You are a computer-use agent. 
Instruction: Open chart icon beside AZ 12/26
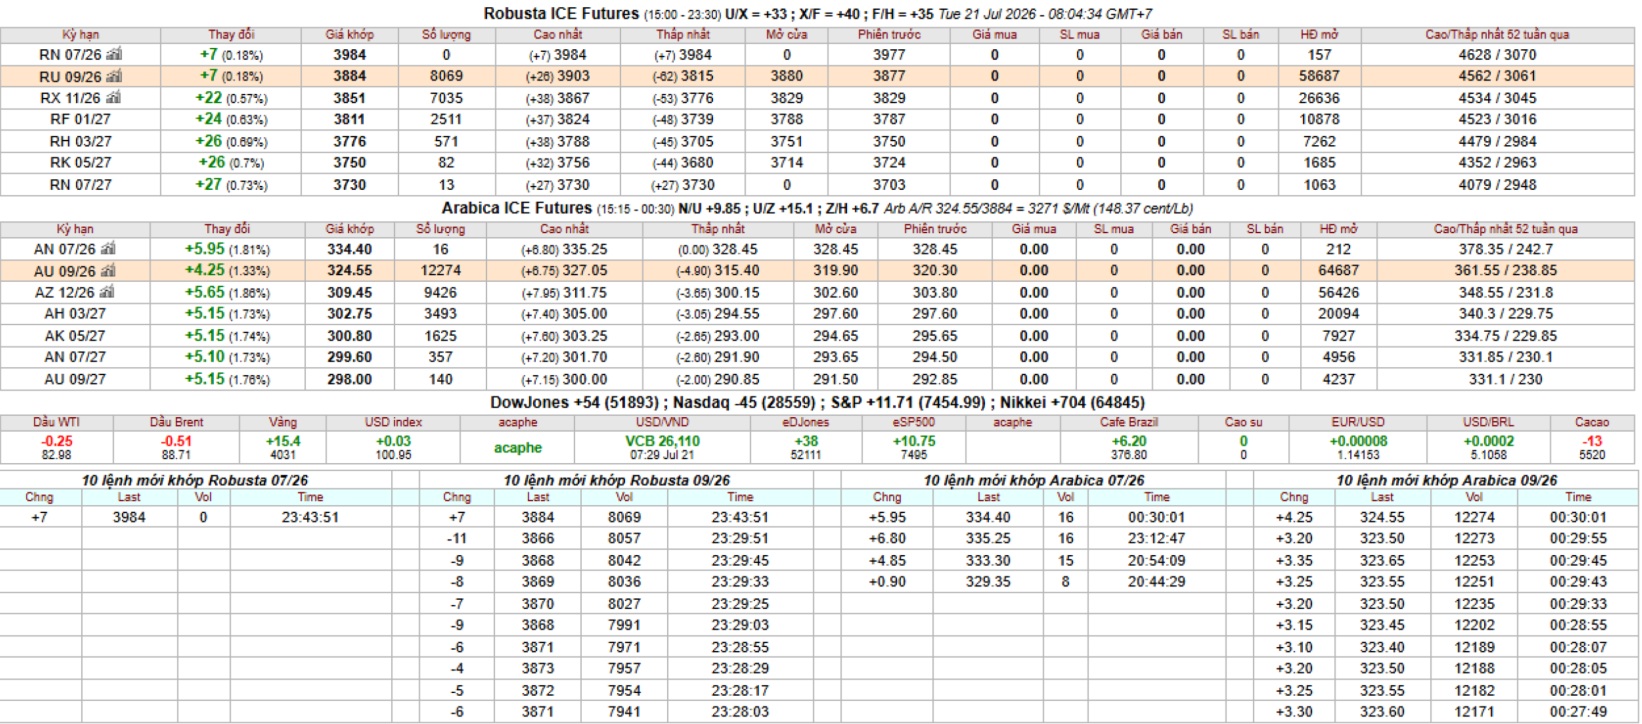107,293
